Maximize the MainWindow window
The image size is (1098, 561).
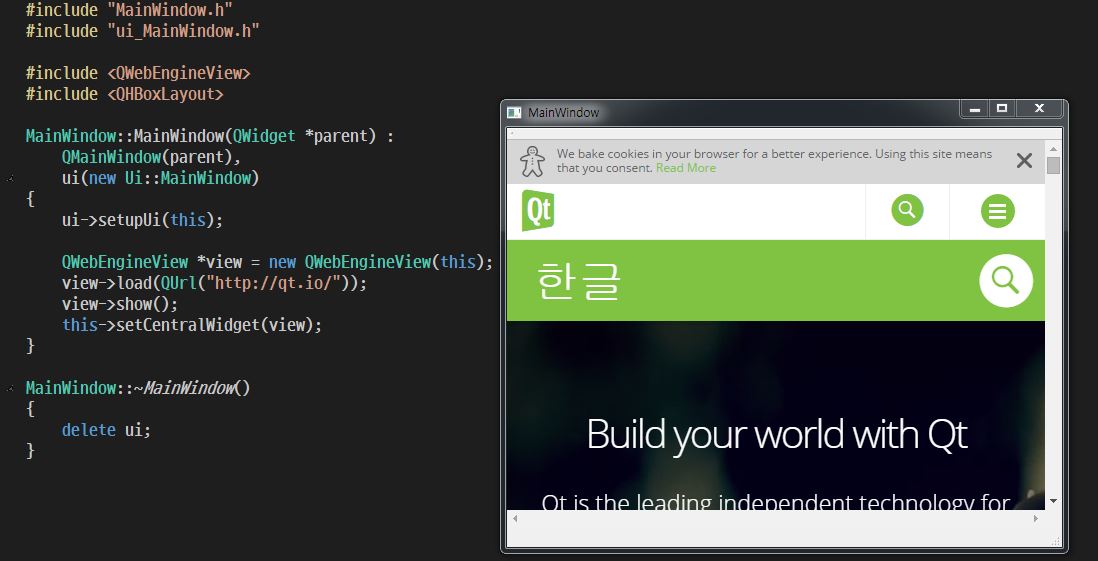tap(1002, 108)
